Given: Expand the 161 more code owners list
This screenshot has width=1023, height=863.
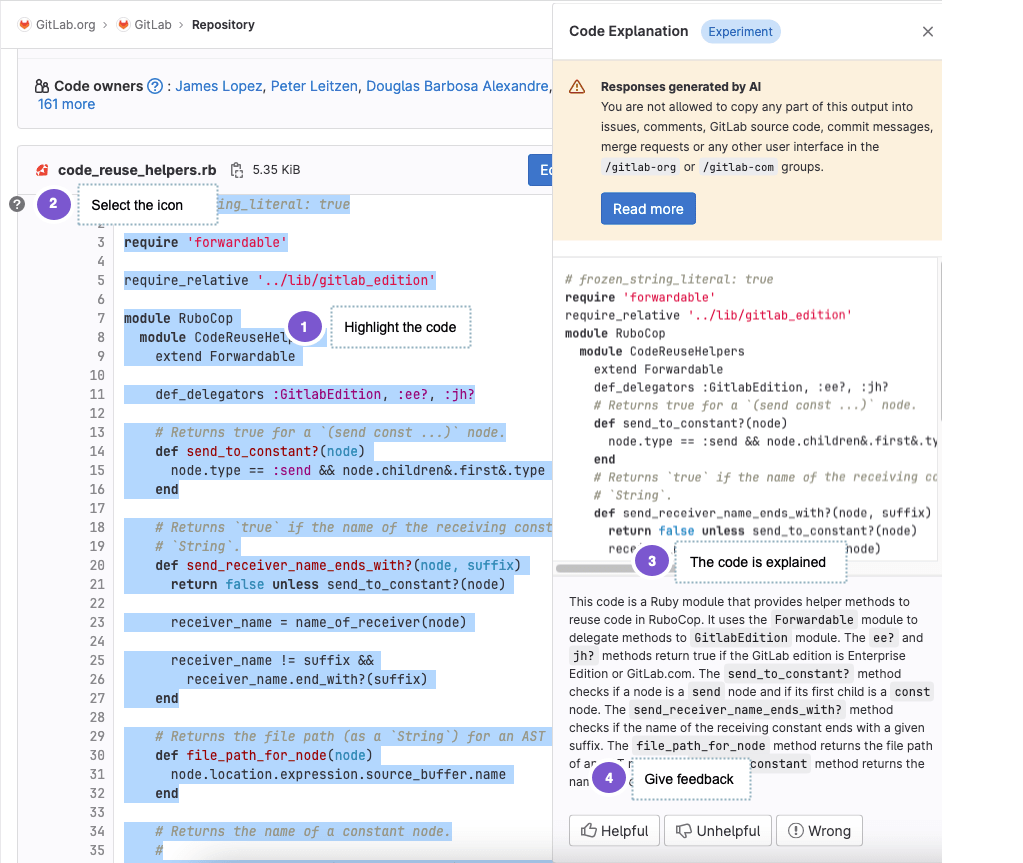Looking at the screenshot, I should [x=66, y=104].
